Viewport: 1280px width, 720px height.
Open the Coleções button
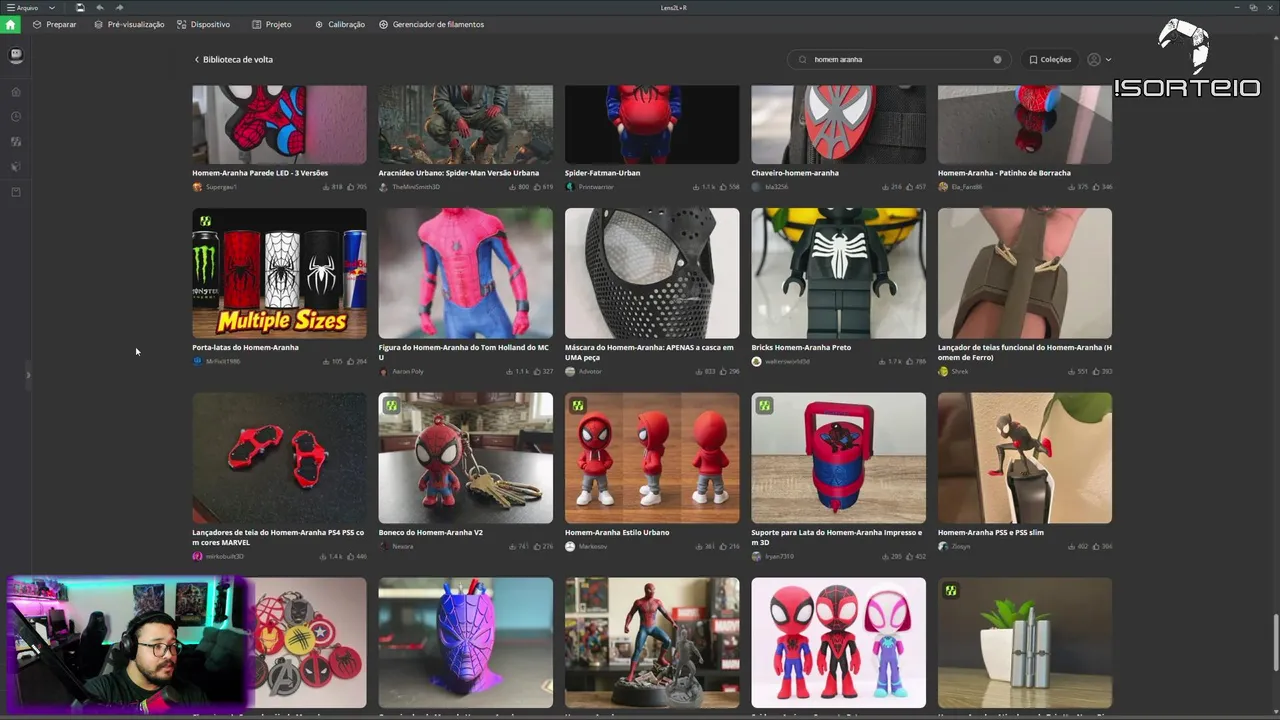(1050, 60)
